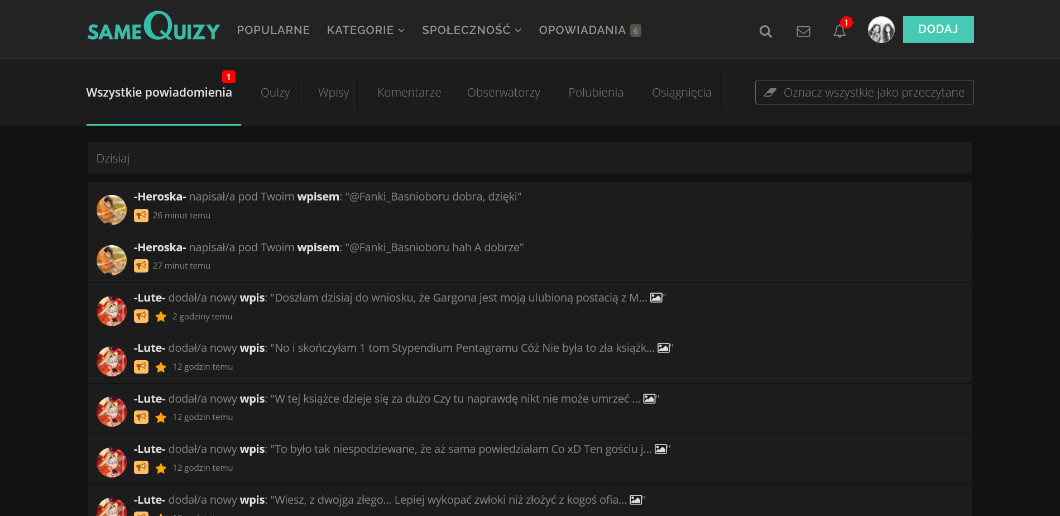Click the notifications bell icon
Screen dimensions: 1060x516
[839, 31]
